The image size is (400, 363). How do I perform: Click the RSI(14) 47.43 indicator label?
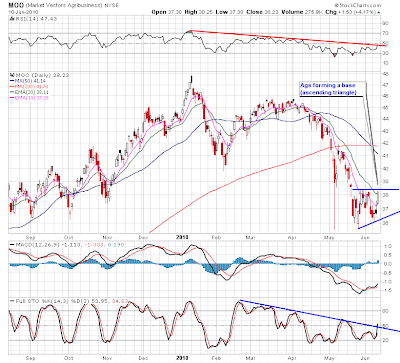35,19
